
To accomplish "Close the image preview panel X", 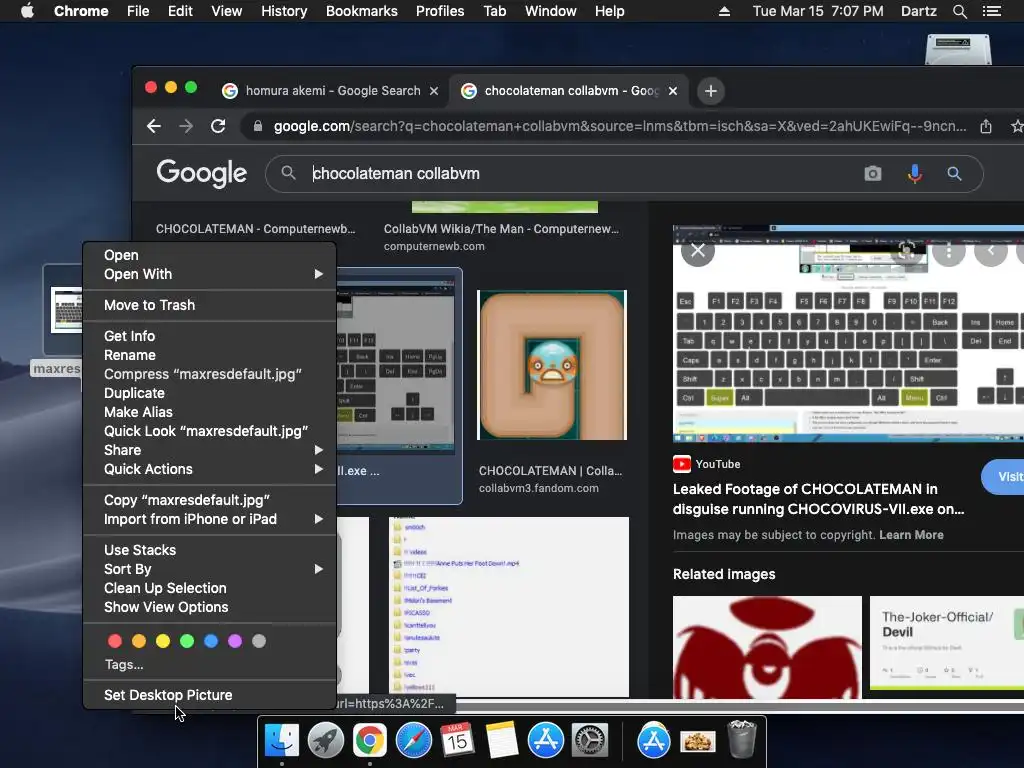I will [698, 250].
